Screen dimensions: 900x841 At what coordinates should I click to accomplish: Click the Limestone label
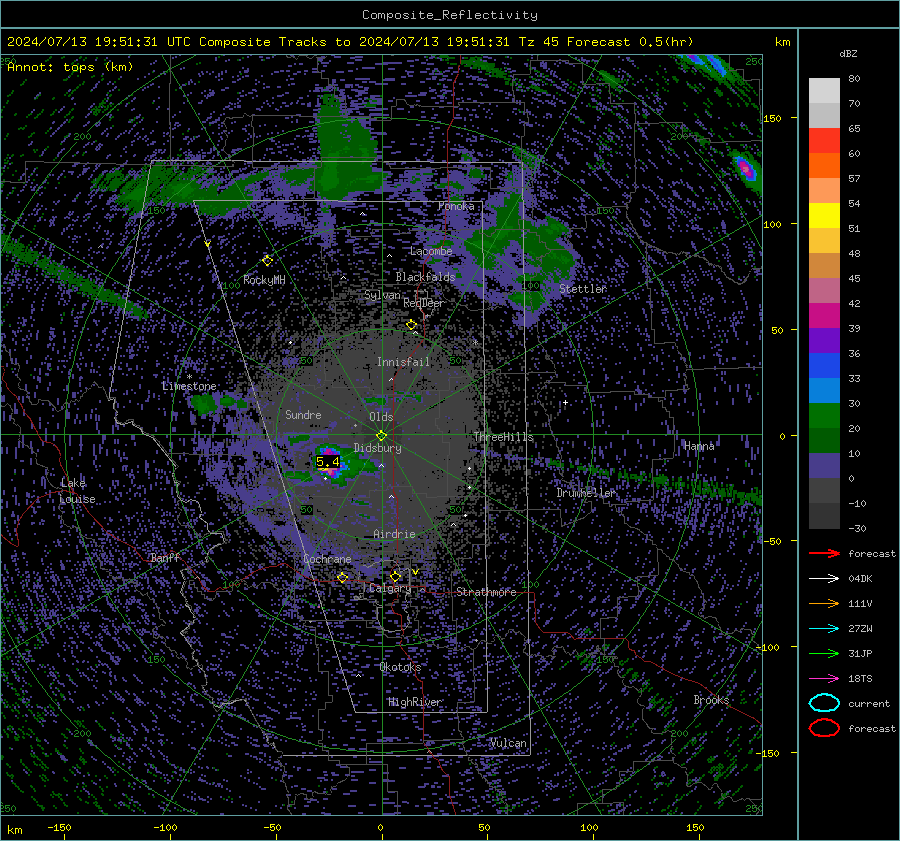click(189, 386)
